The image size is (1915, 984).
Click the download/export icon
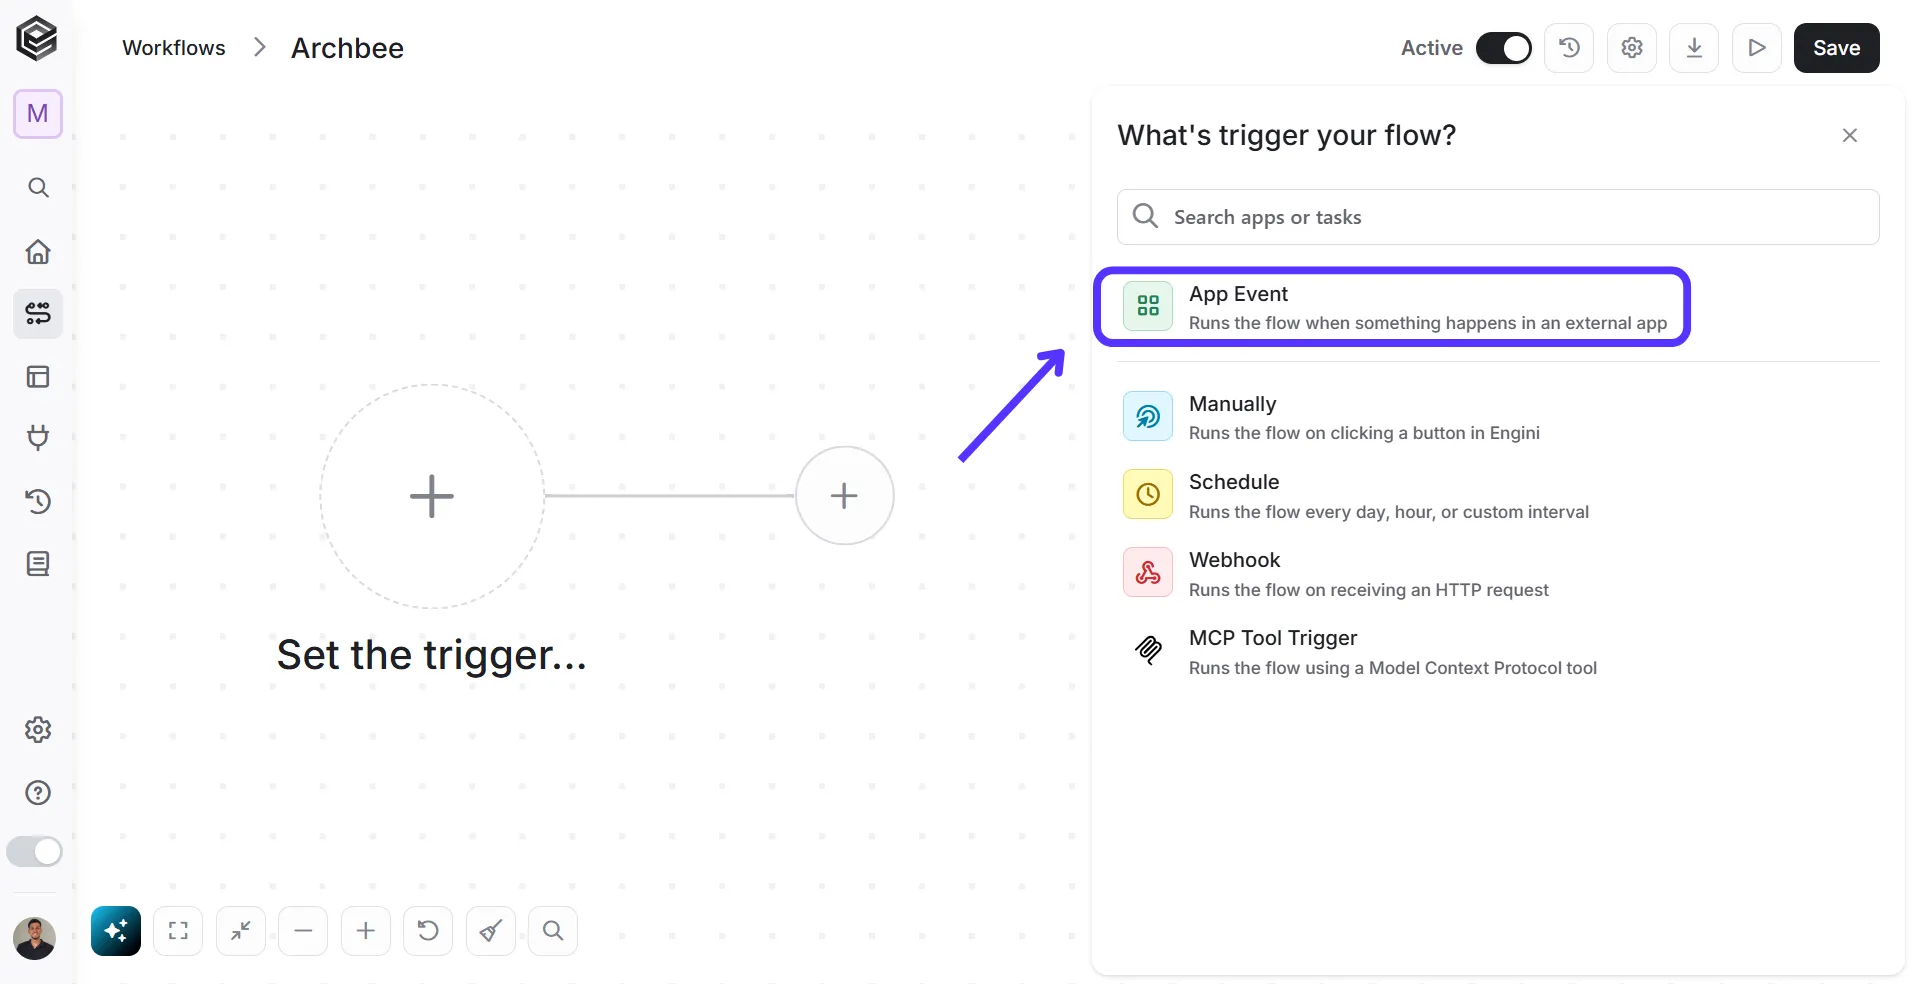point(1694,48)
